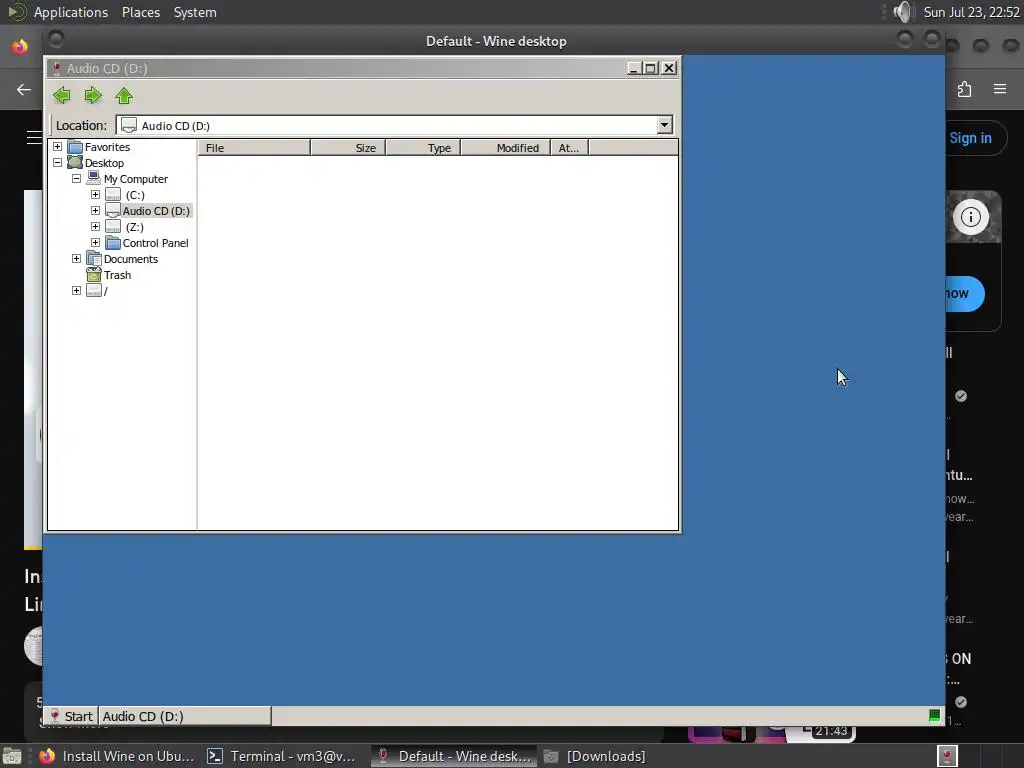Click the Firefox logo icon at top left

coord(20,46)
